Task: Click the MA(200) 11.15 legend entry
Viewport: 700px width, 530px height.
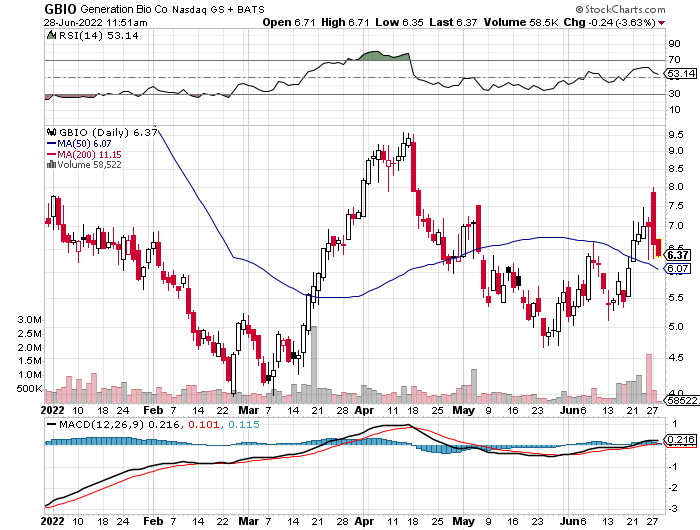Action: [x=84, y=154]
